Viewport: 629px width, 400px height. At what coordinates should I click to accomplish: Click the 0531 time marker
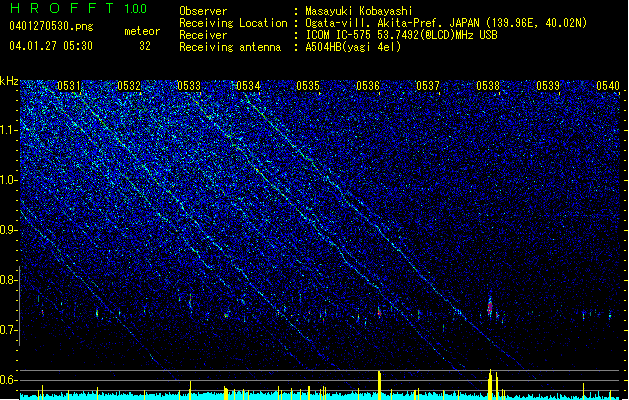[69, 86]
